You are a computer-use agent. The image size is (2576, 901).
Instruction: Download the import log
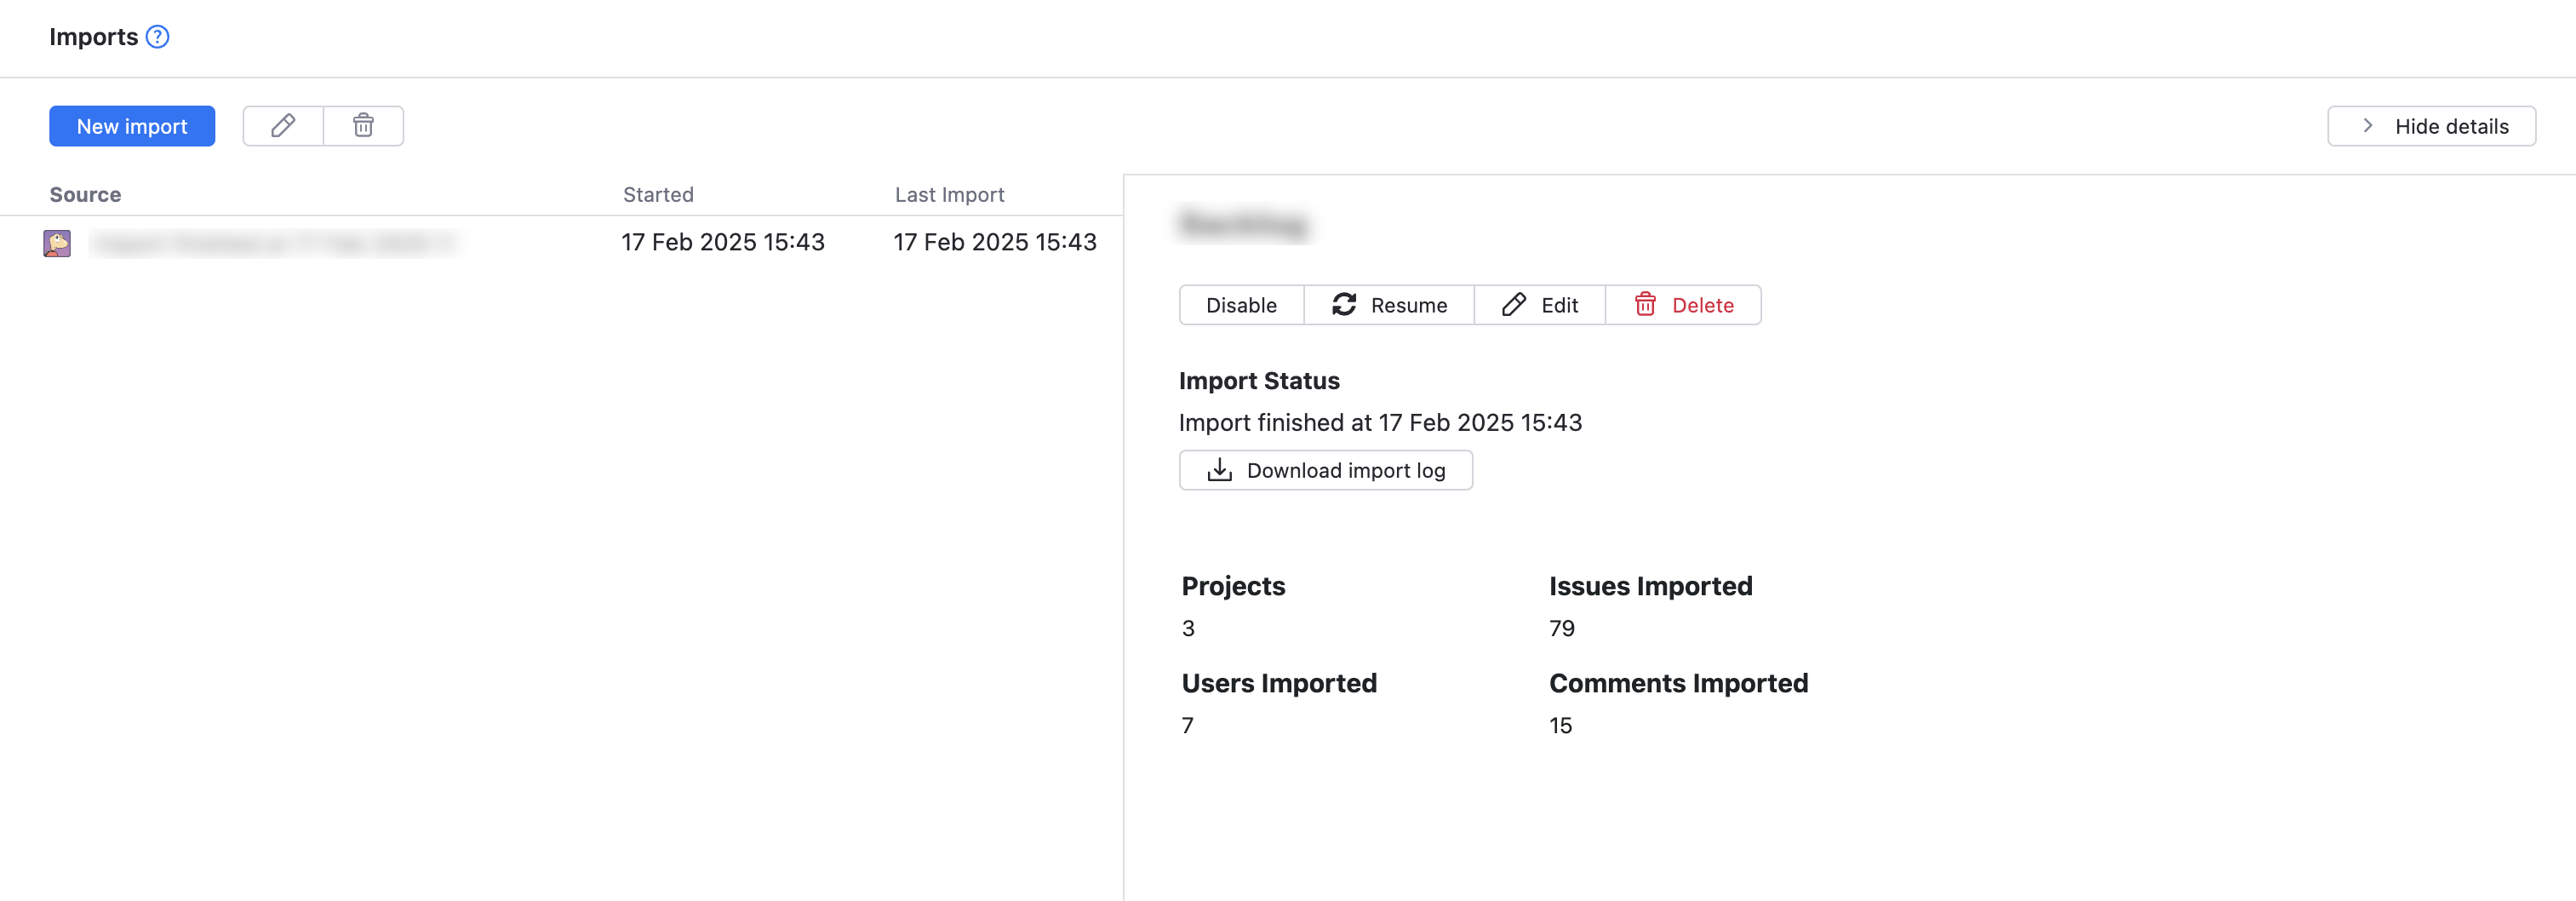pos(1325,470)
